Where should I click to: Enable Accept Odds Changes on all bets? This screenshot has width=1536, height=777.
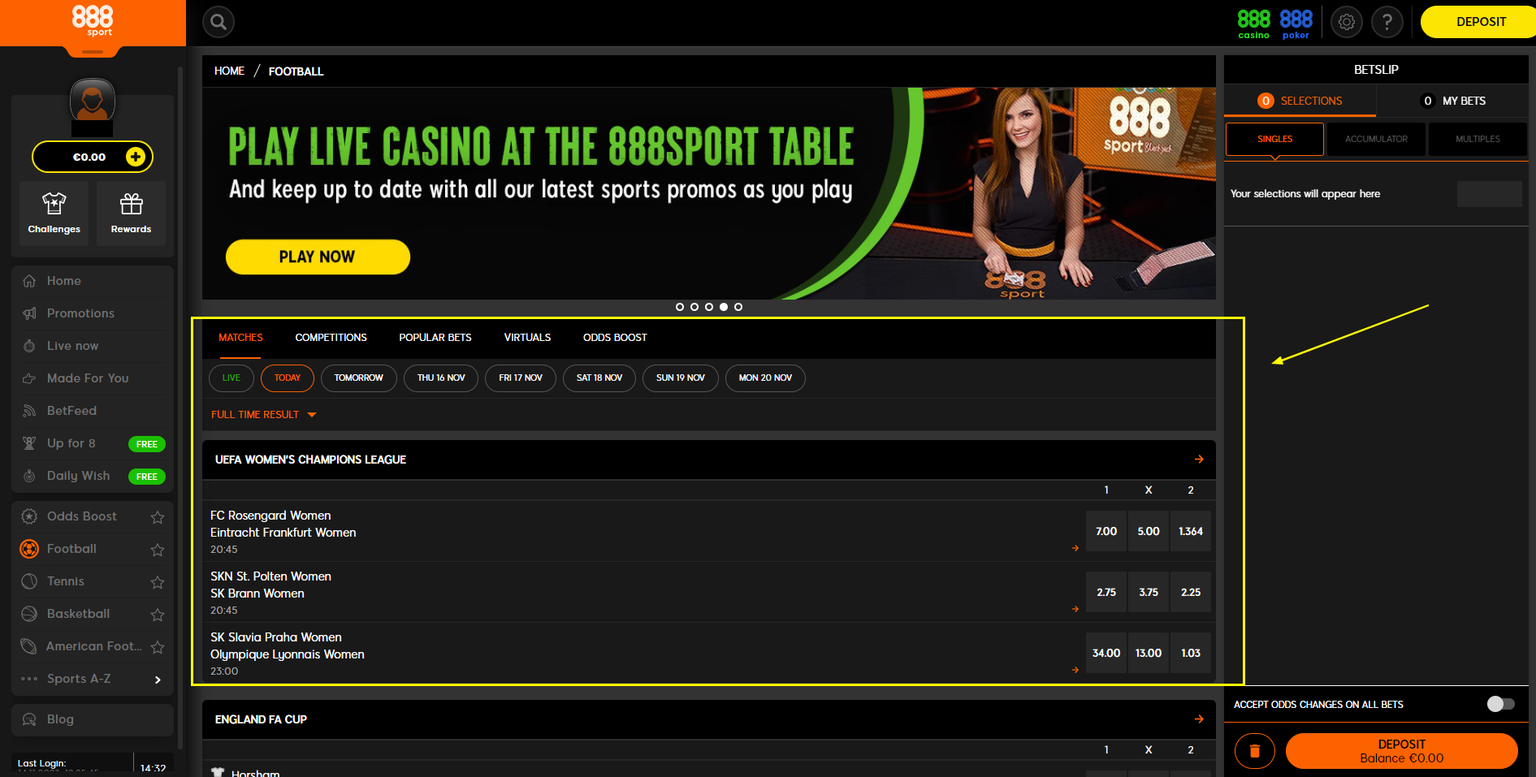pyautogui.click(x=1500, y=704)
